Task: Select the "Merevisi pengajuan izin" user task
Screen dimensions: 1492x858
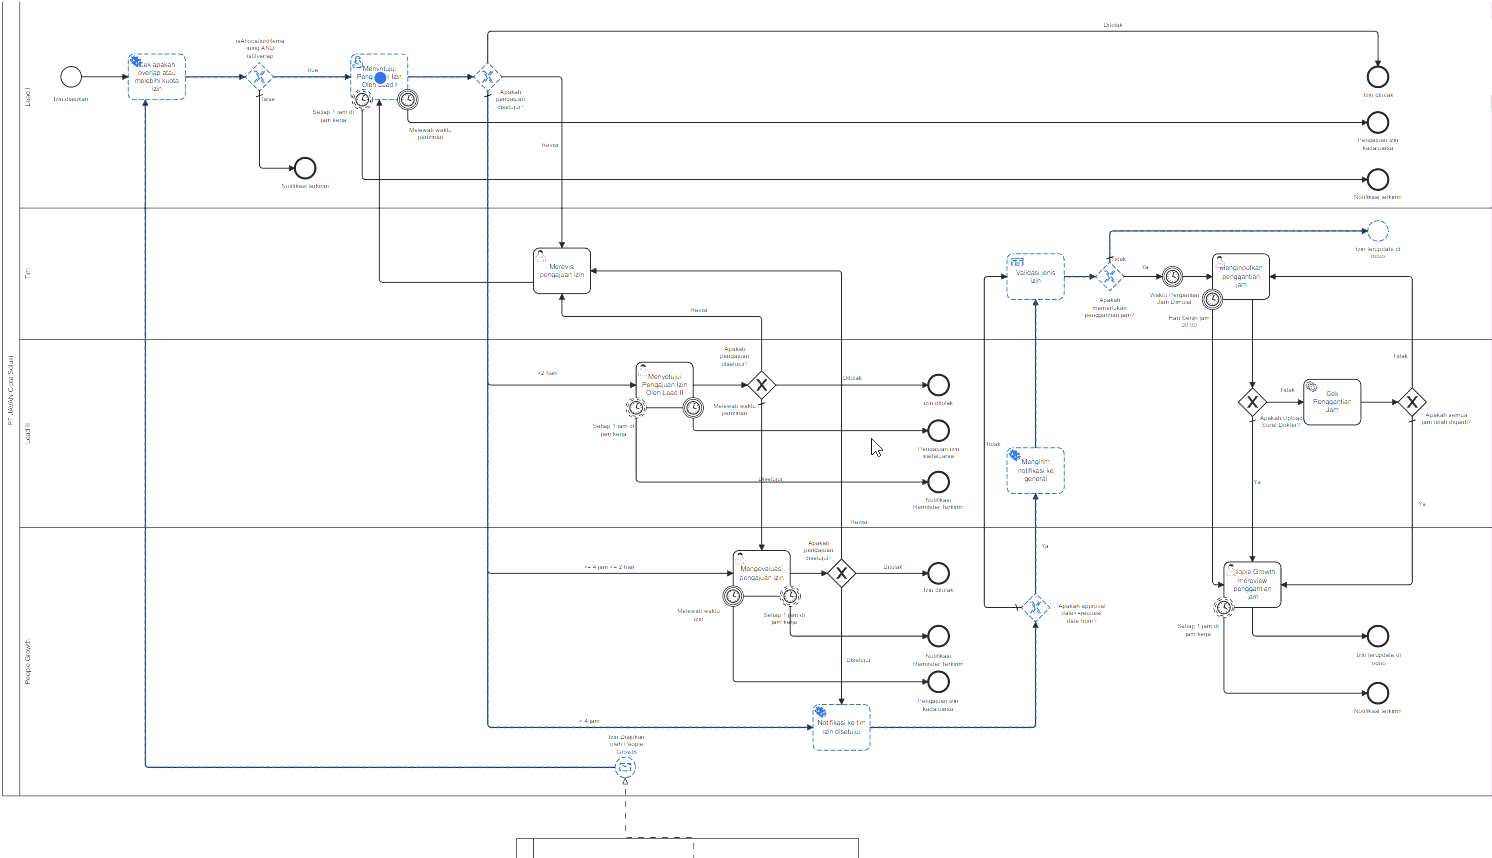Action: pos(562,271)
